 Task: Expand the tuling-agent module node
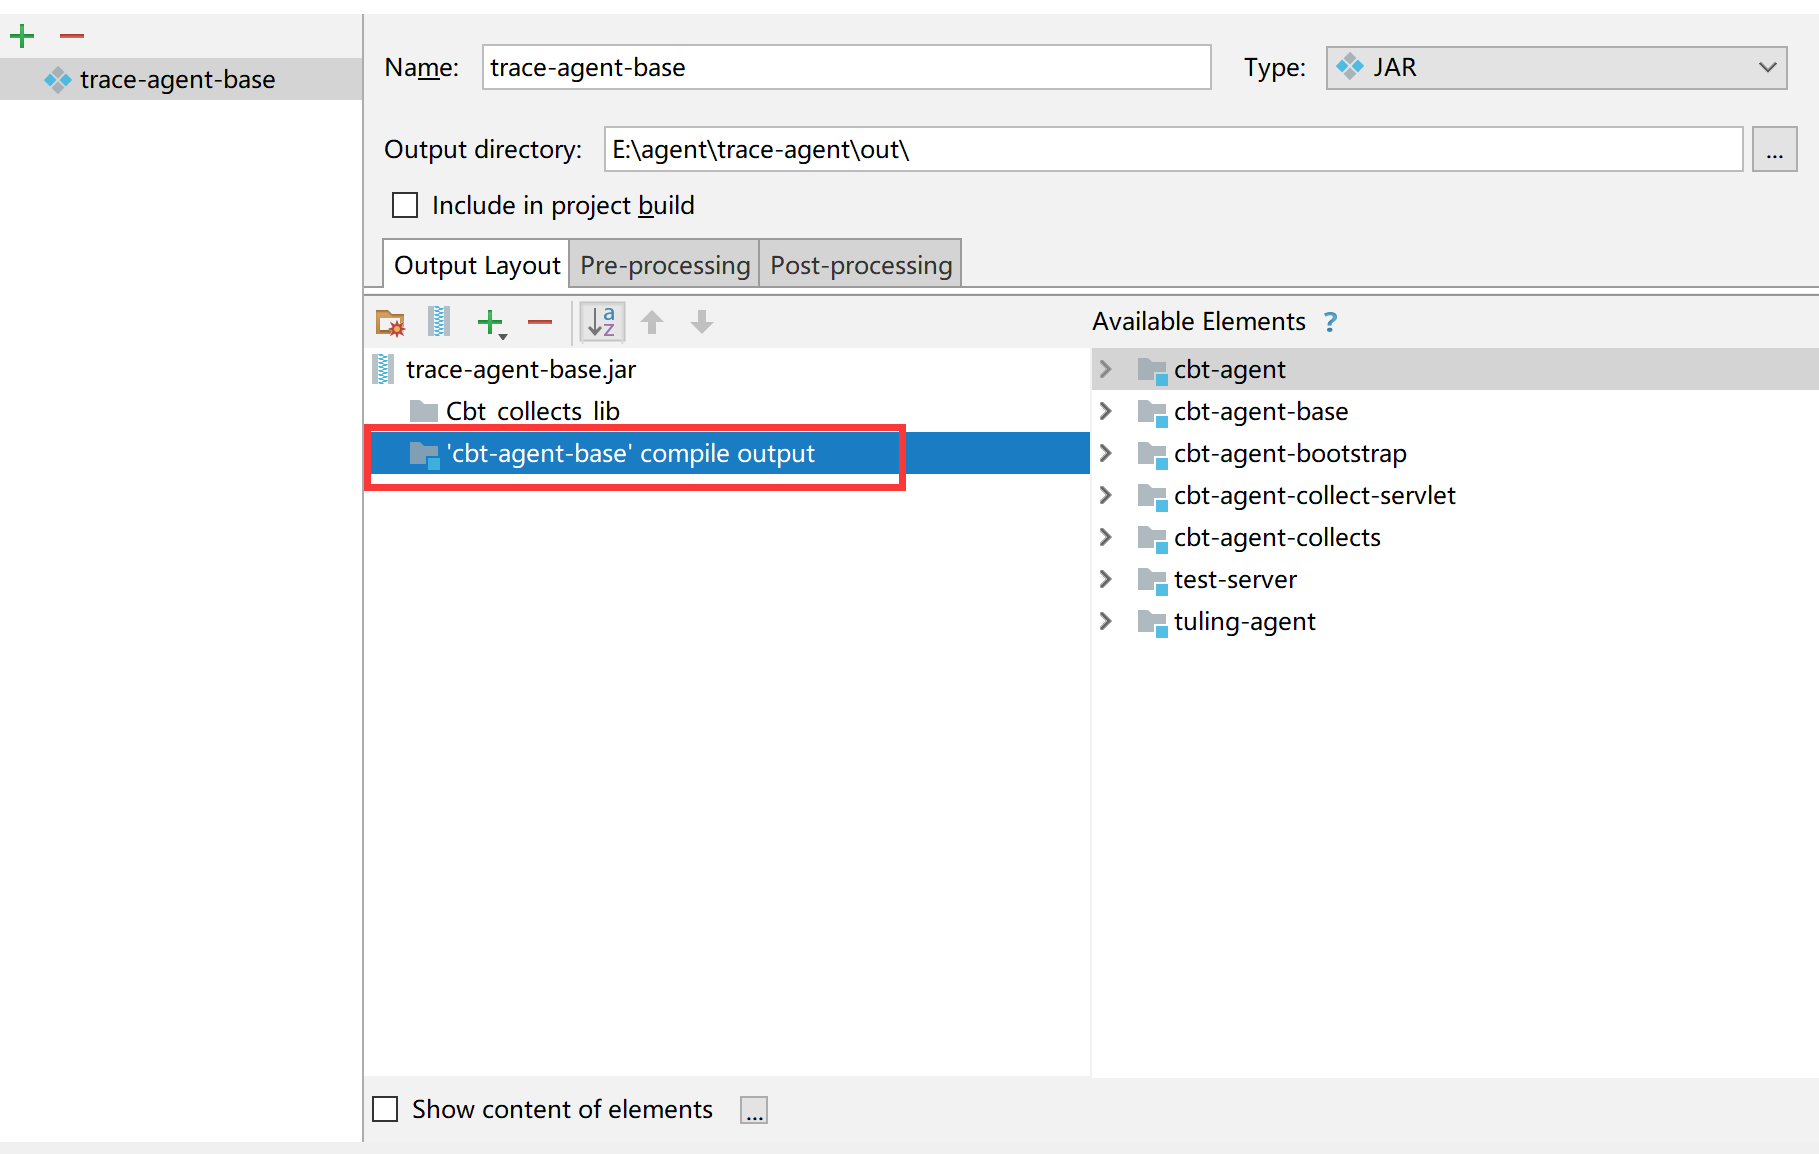tap(1105, 621)
